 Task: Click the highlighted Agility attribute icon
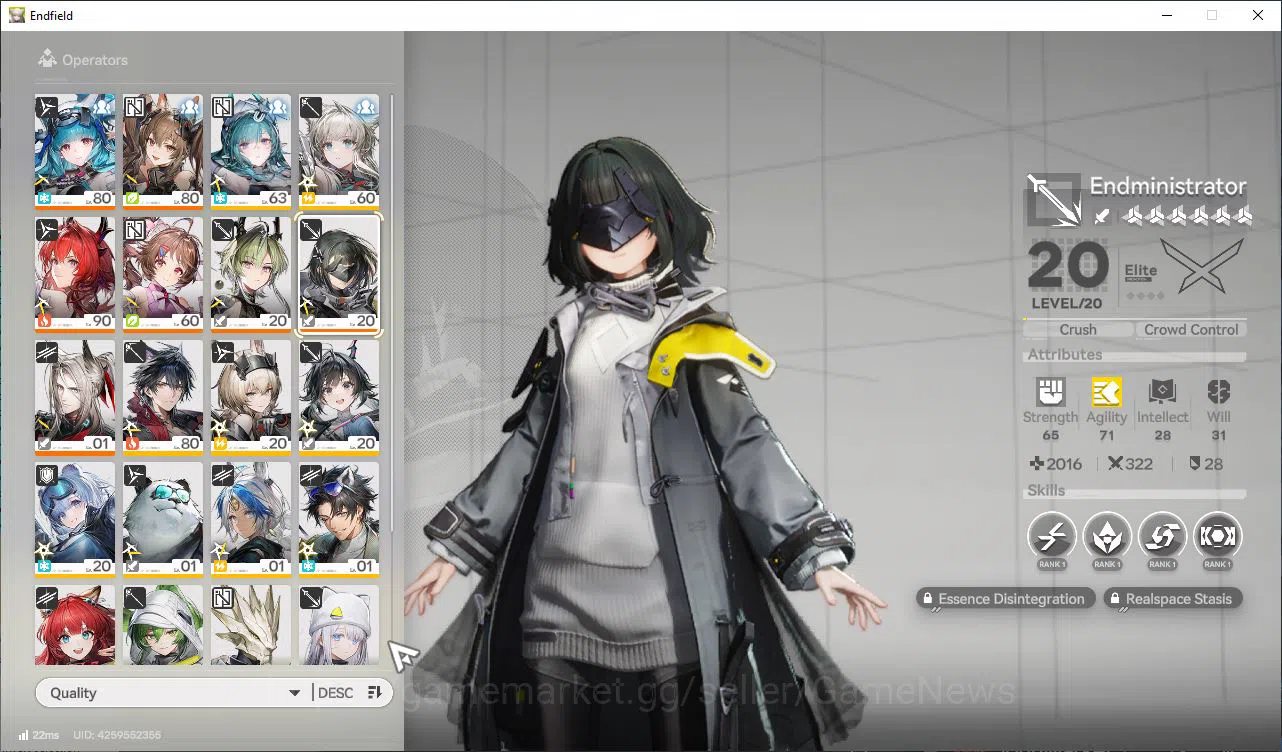[1106, 392]
